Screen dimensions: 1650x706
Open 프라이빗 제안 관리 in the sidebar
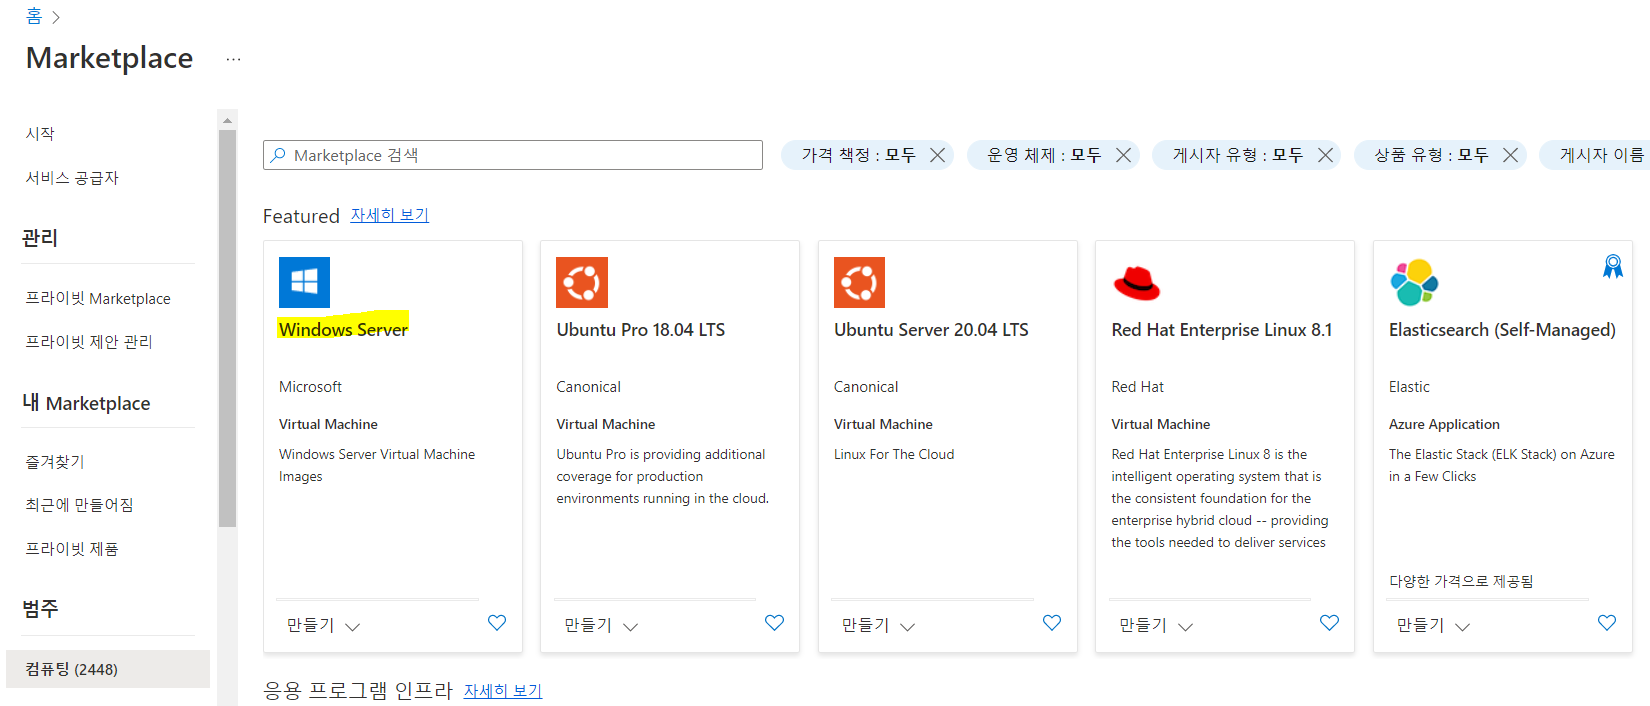point(89,342)
